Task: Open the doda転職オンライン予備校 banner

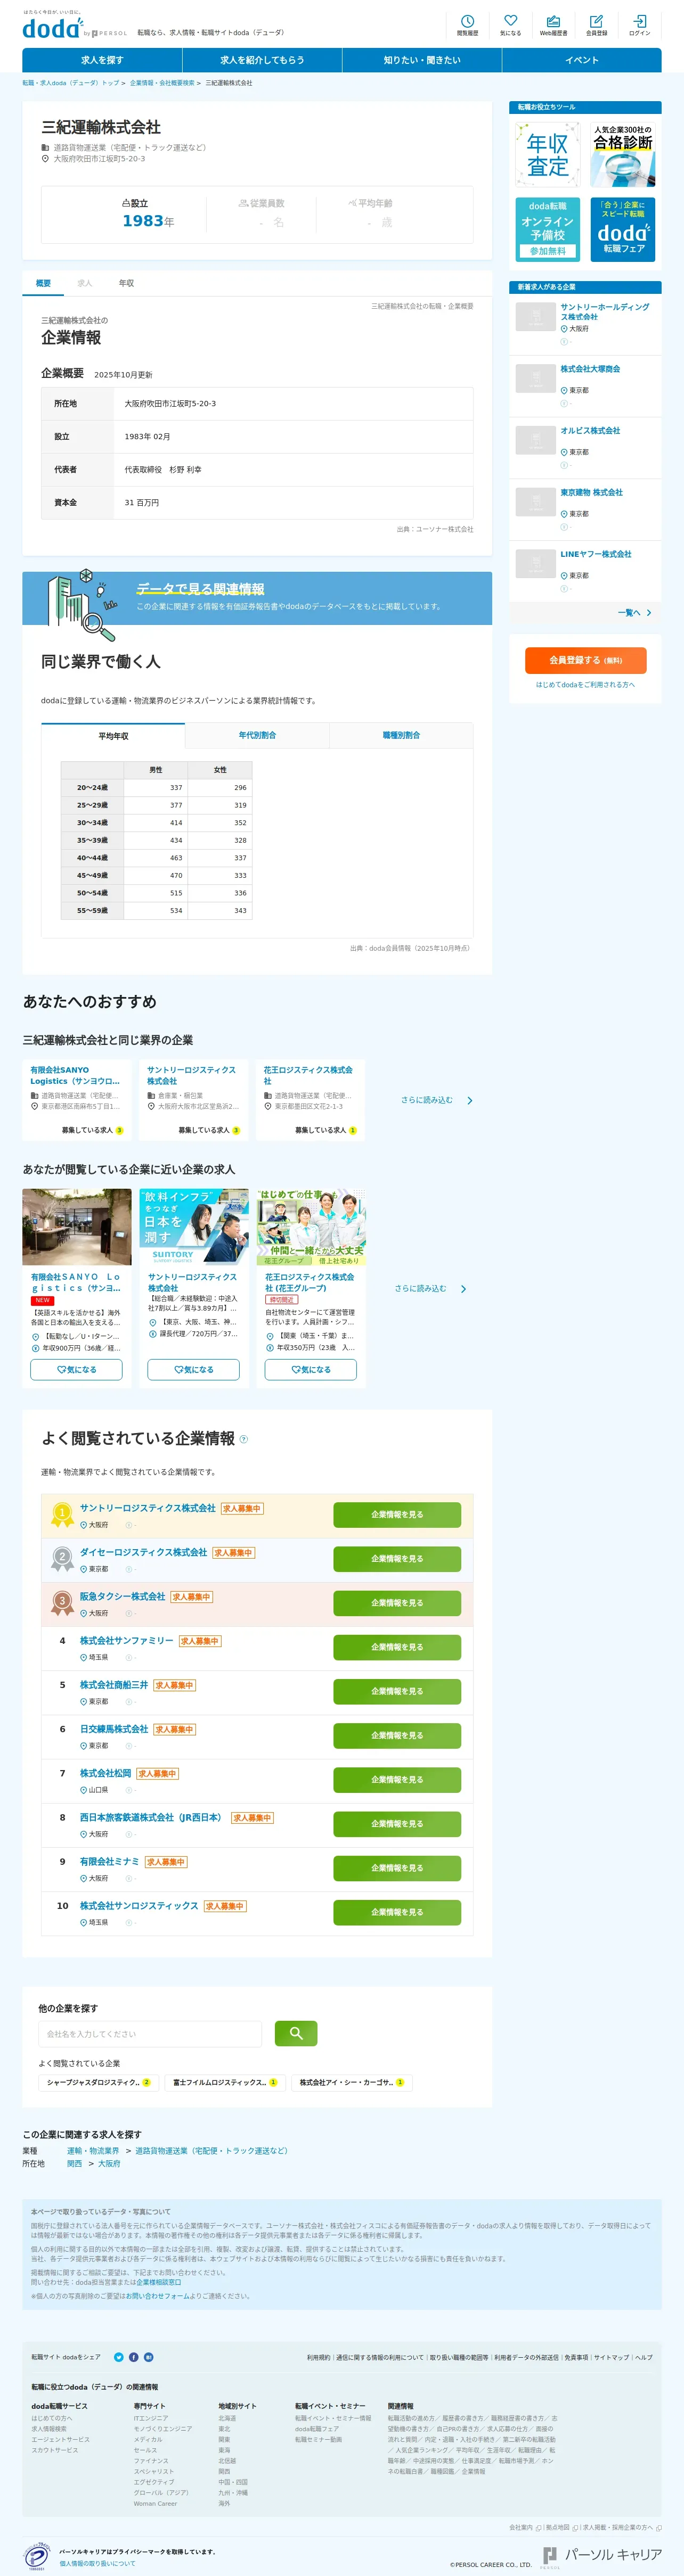Action: 548,229
